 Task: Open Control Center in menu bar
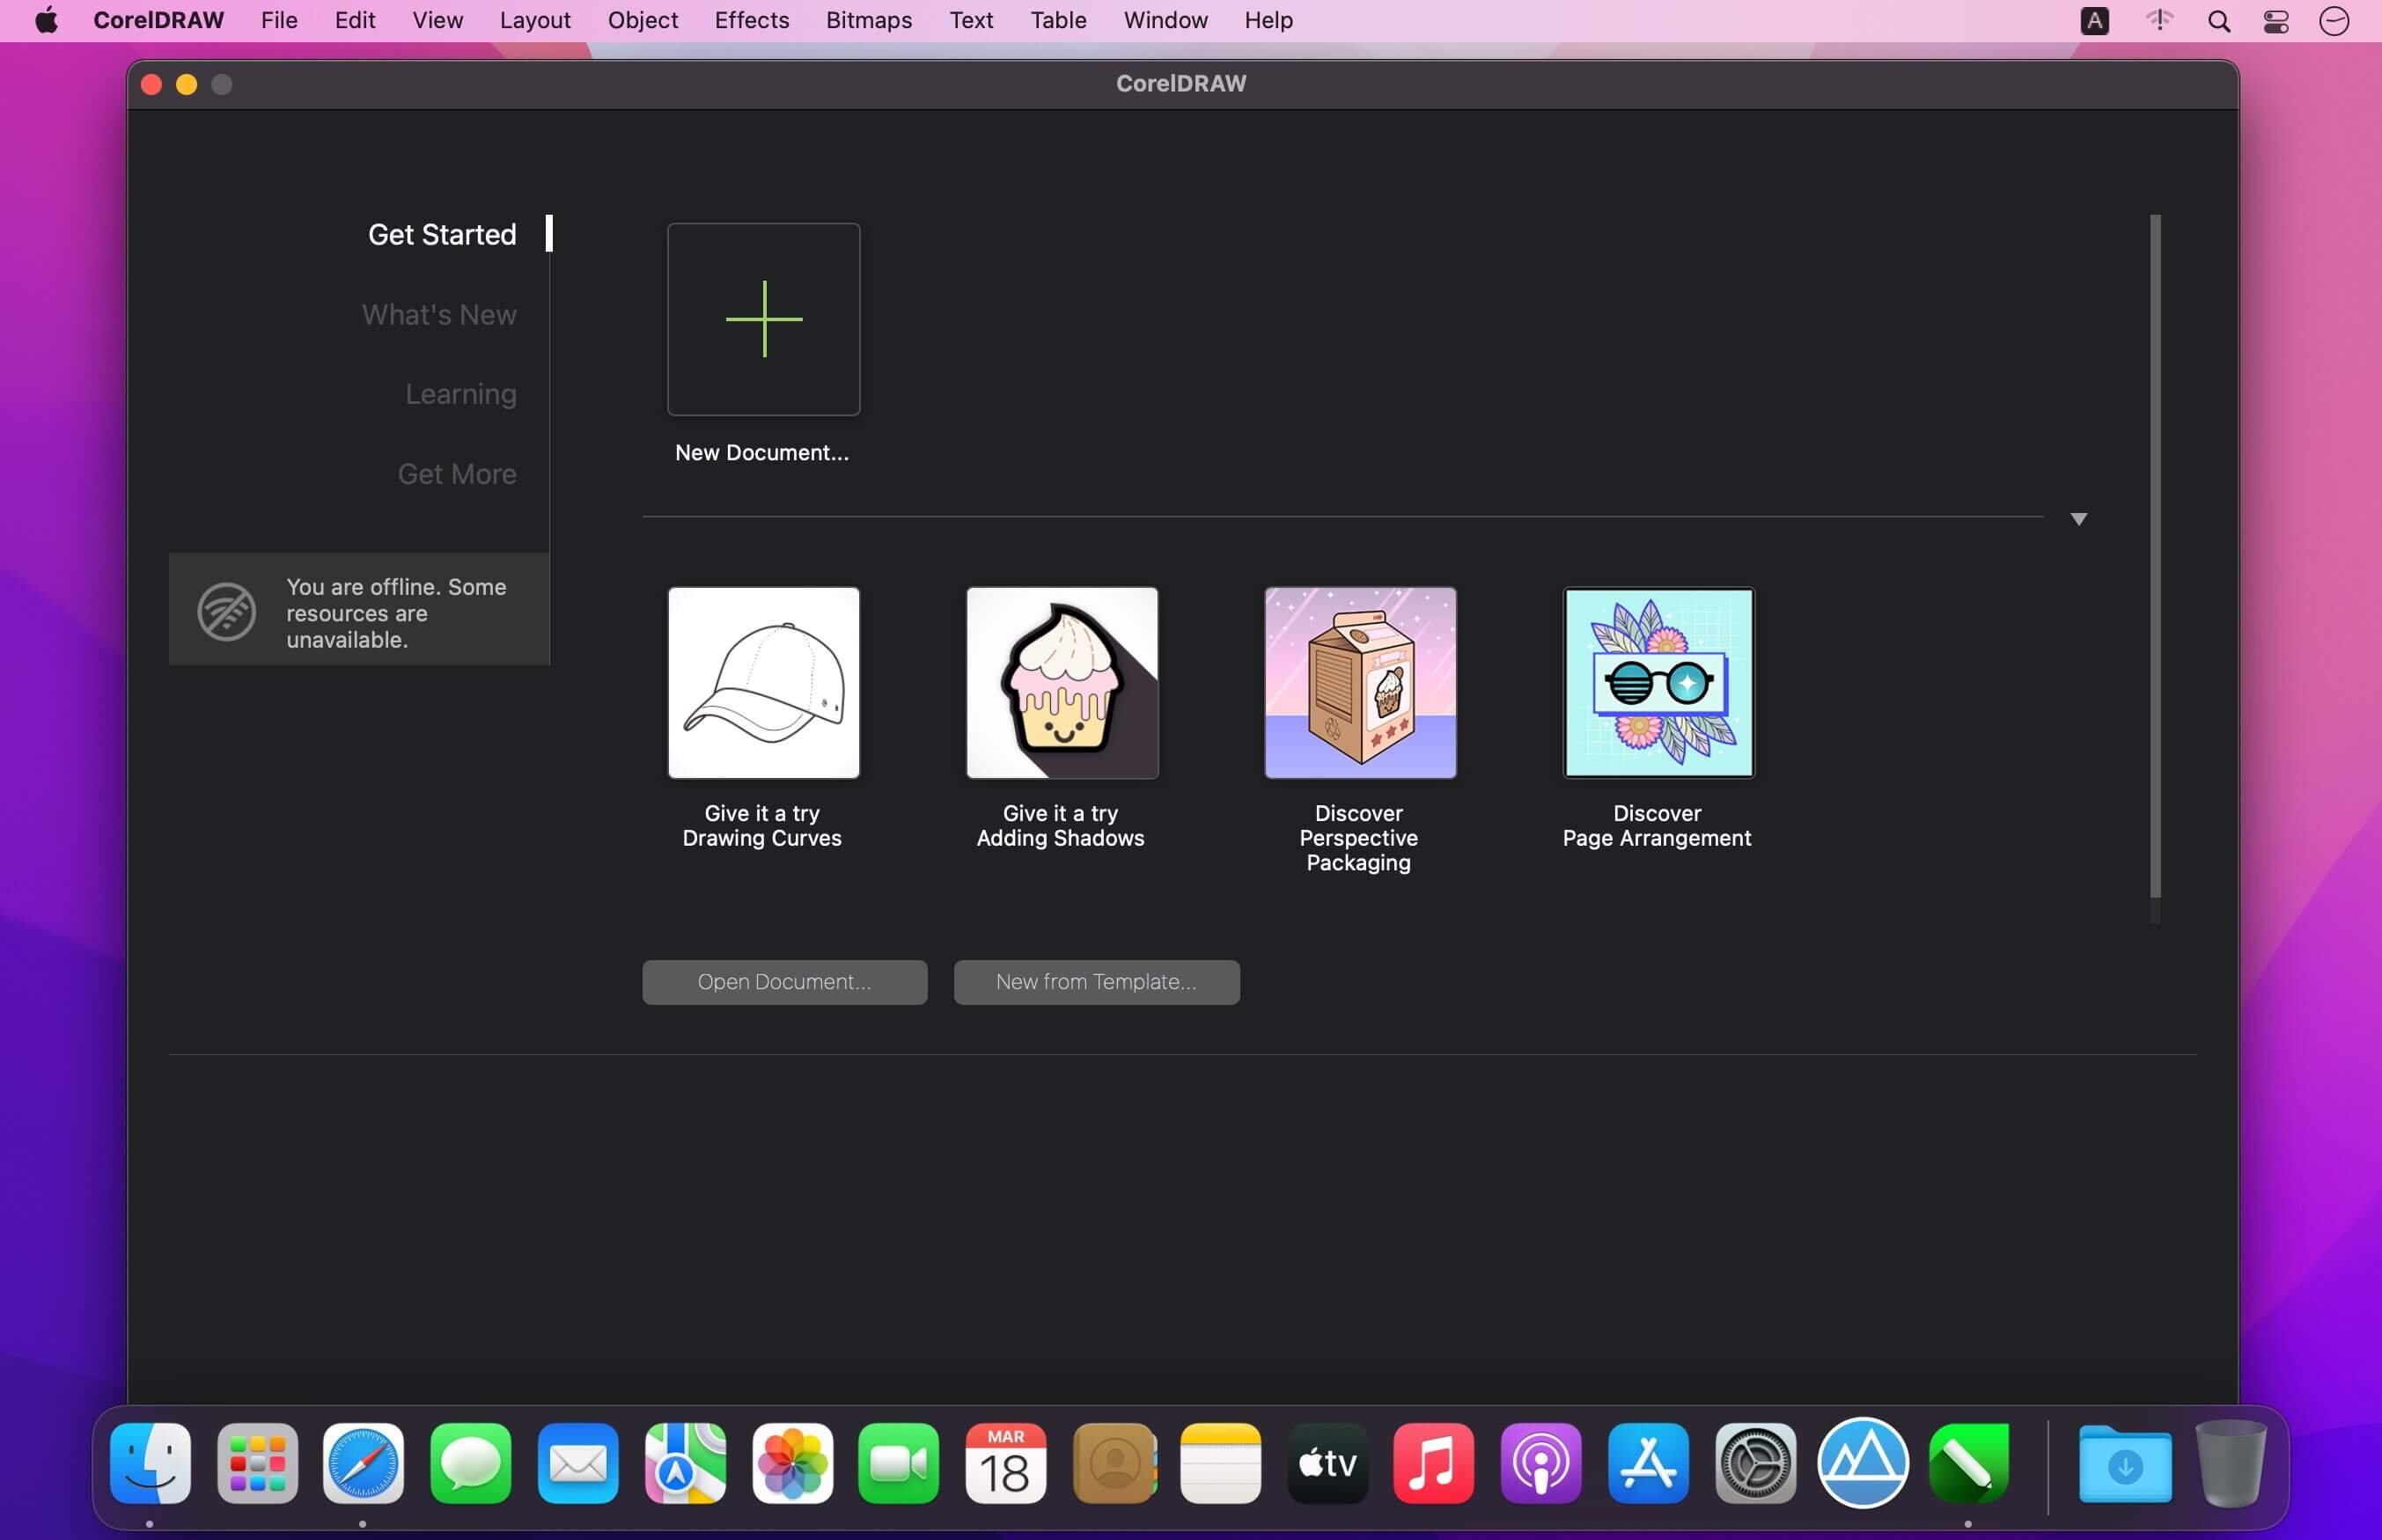(2276, 21)
